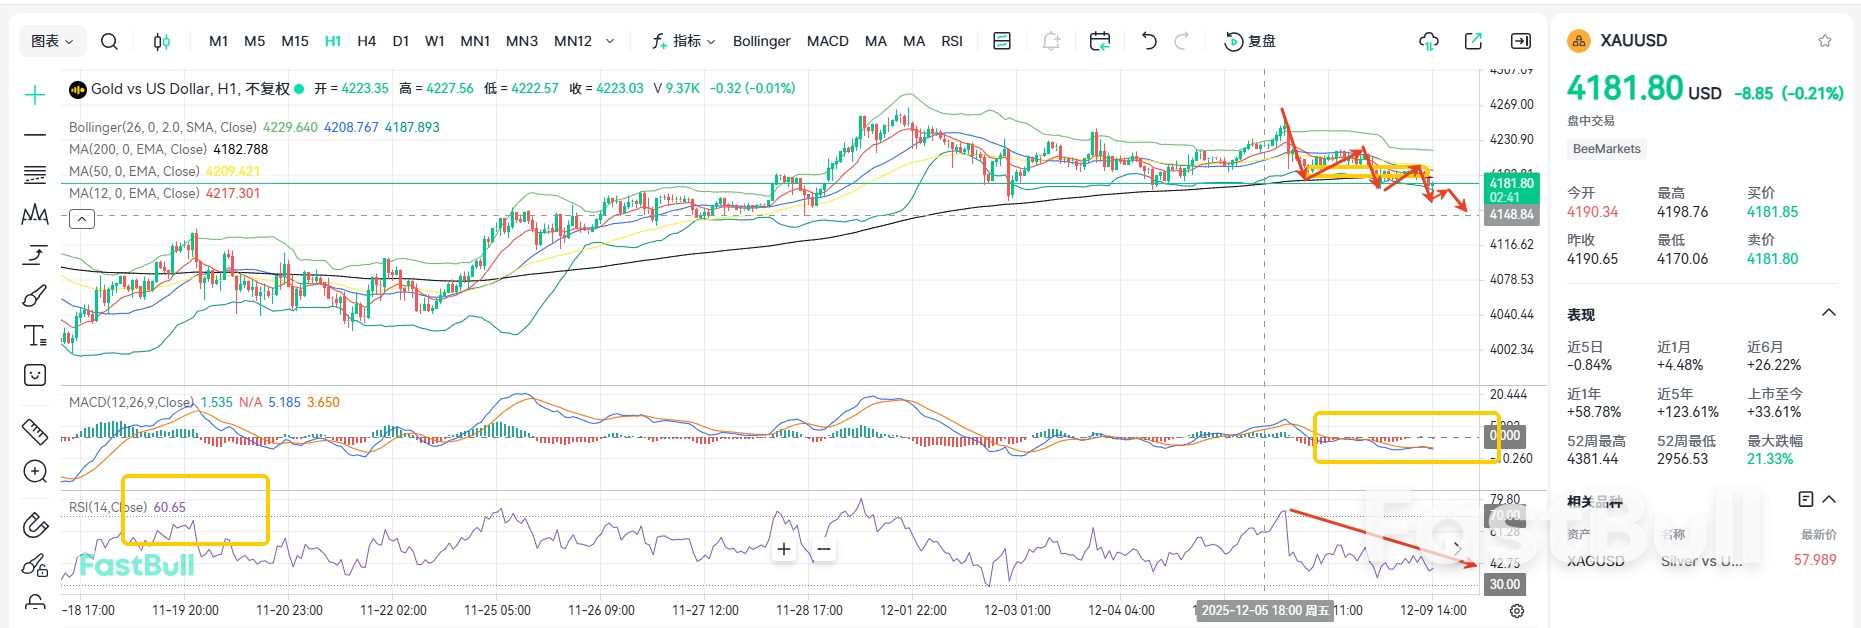Select the ruler measurement tool
This screenshot has width=1861, height=628.
click(35, 432)
